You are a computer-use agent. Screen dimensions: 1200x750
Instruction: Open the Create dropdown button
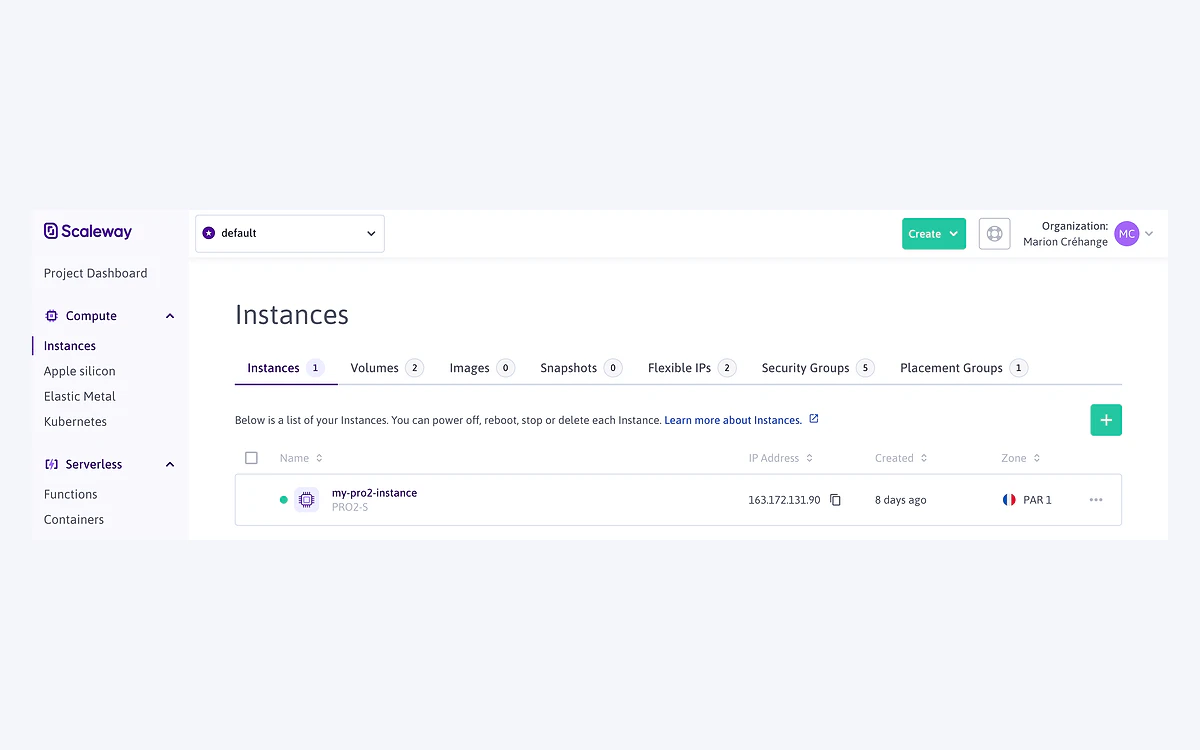click(x=934, y=233)
